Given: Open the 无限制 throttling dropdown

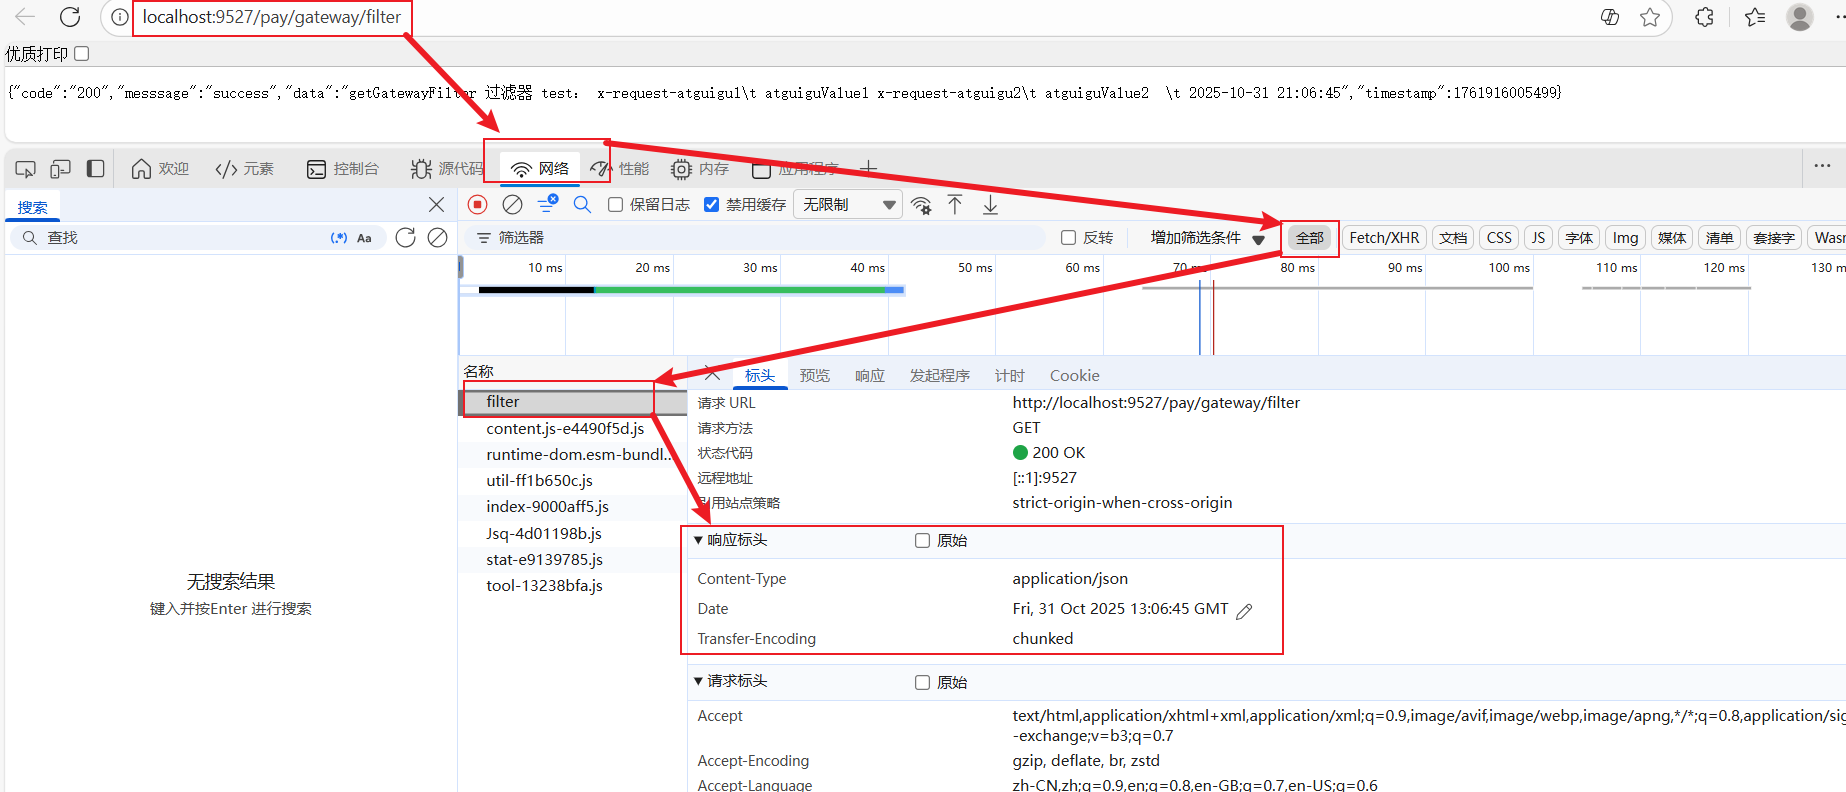Looking at the screenshot, I should tap(848, 204).
